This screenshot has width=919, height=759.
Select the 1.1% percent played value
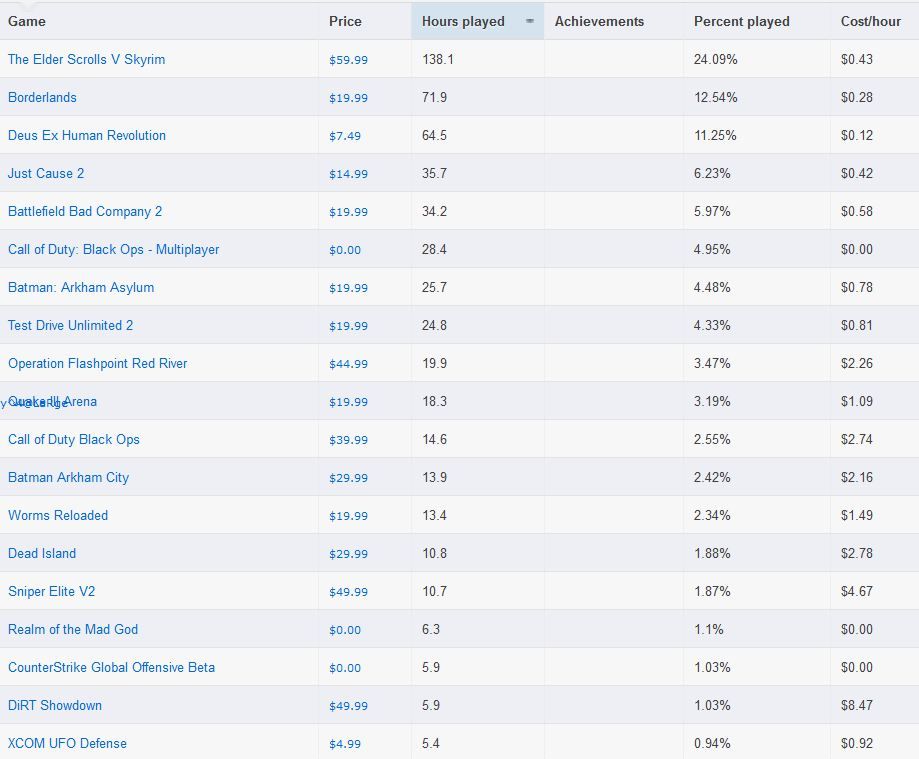point(709,629)
